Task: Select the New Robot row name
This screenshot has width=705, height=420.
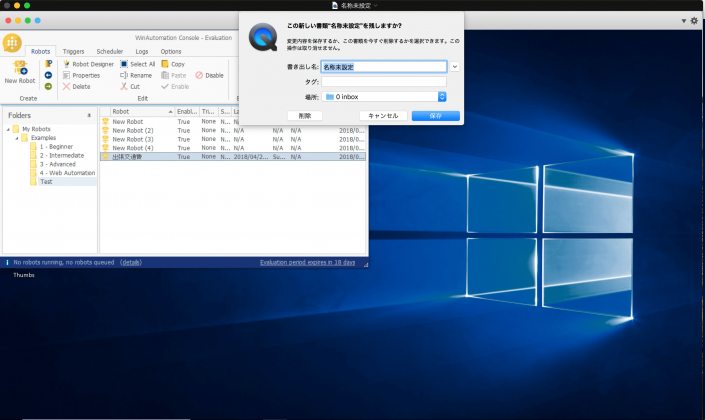Action: pos(128,121)
